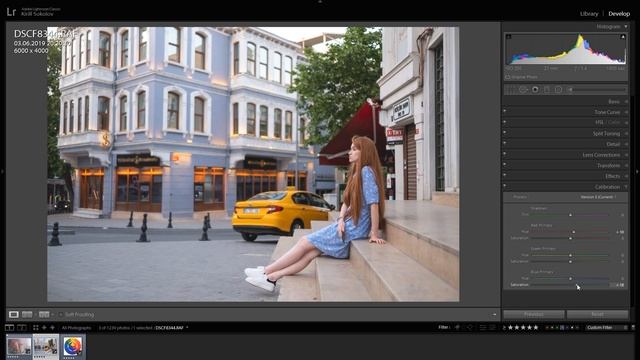The image size is (640, 360).
Task: Open toolbar content dropdown arrow
Action: [494, 314]
